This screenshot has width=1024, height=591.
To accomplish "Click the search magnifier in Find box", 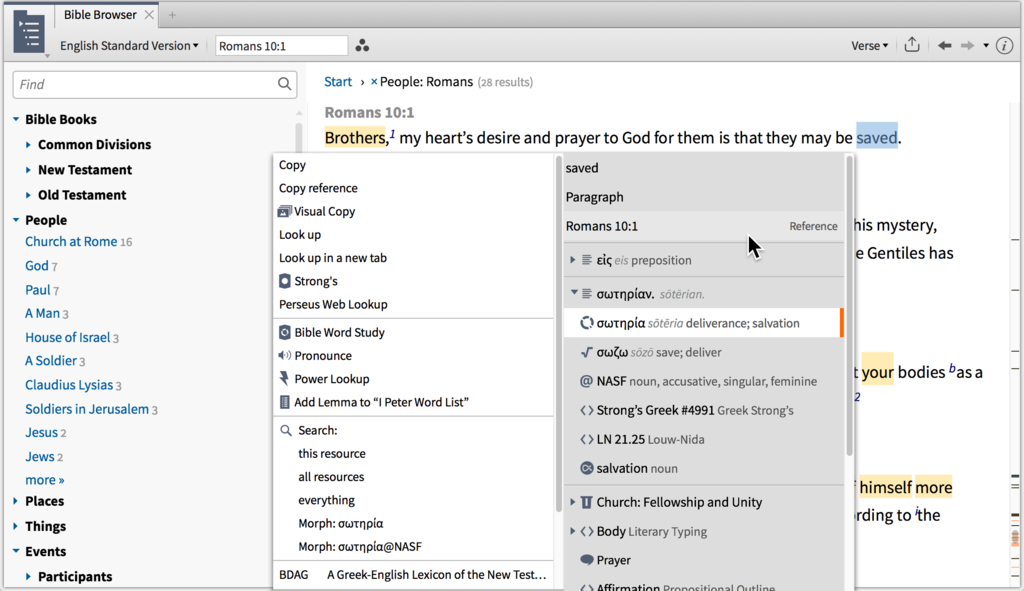I will click(284, 84).
